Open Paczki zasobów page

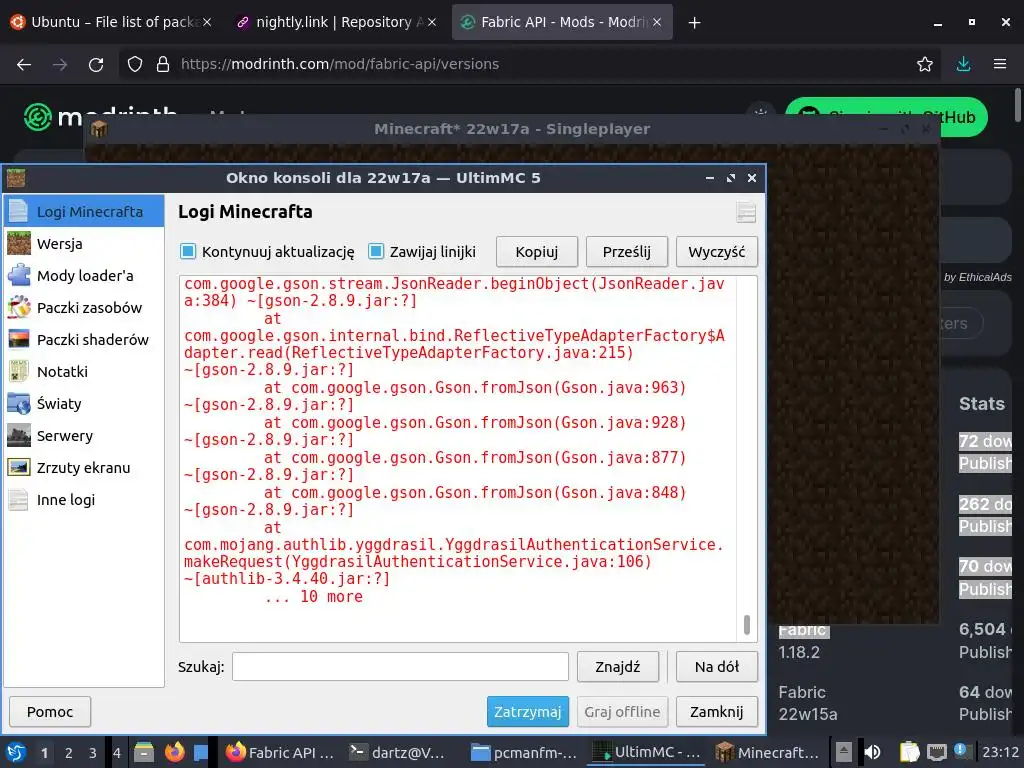pos(84,308)
